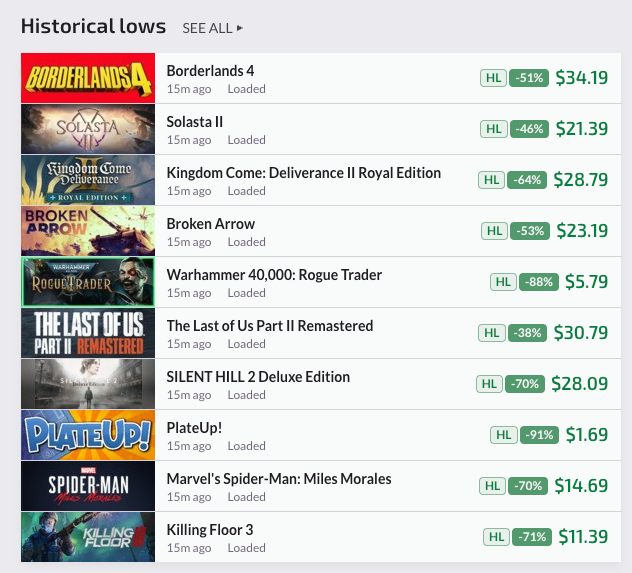Click Loaded store label under Borderlands 4

coord(246,89)
